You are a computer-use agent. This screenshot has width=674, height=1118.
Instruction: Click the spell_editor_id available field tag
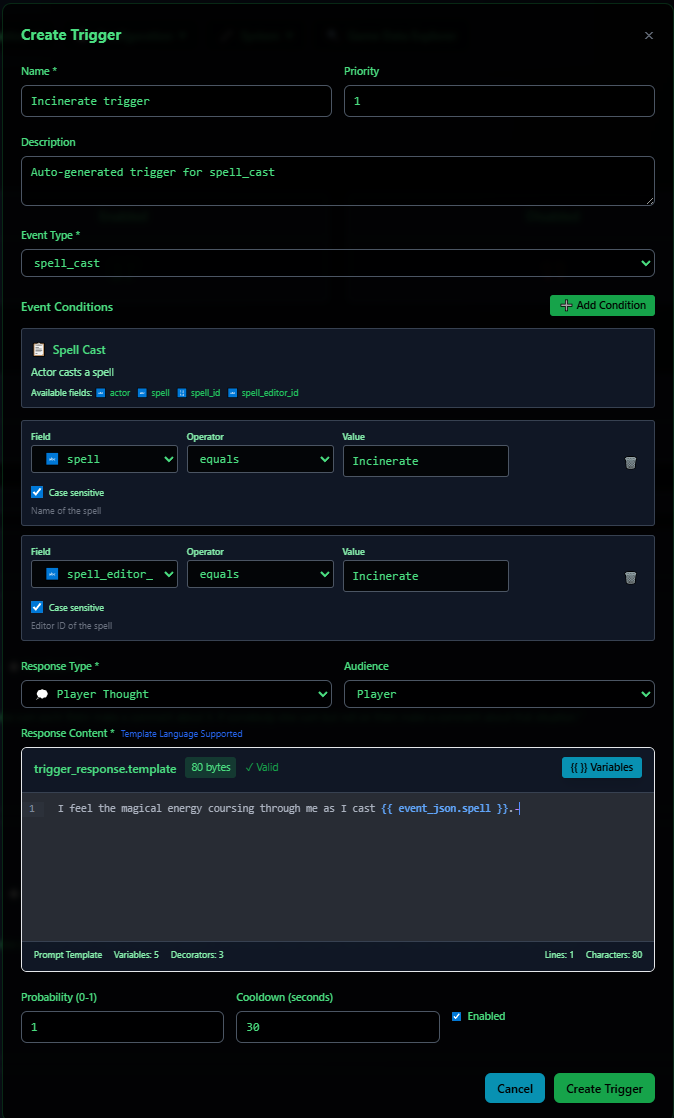[x=263, y=393]
